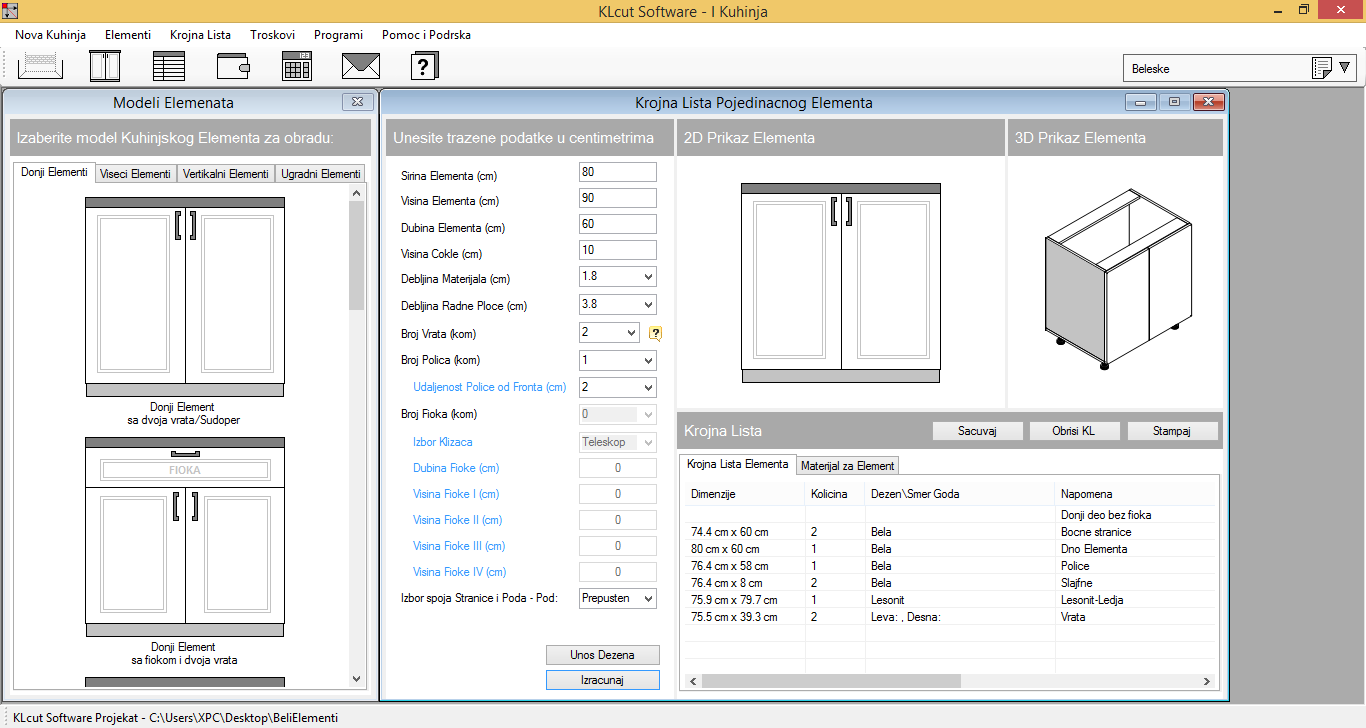Open the cabinet elements toolbar icon
The width and height of the screenshot is (1366, 728).
coord(104,66)
